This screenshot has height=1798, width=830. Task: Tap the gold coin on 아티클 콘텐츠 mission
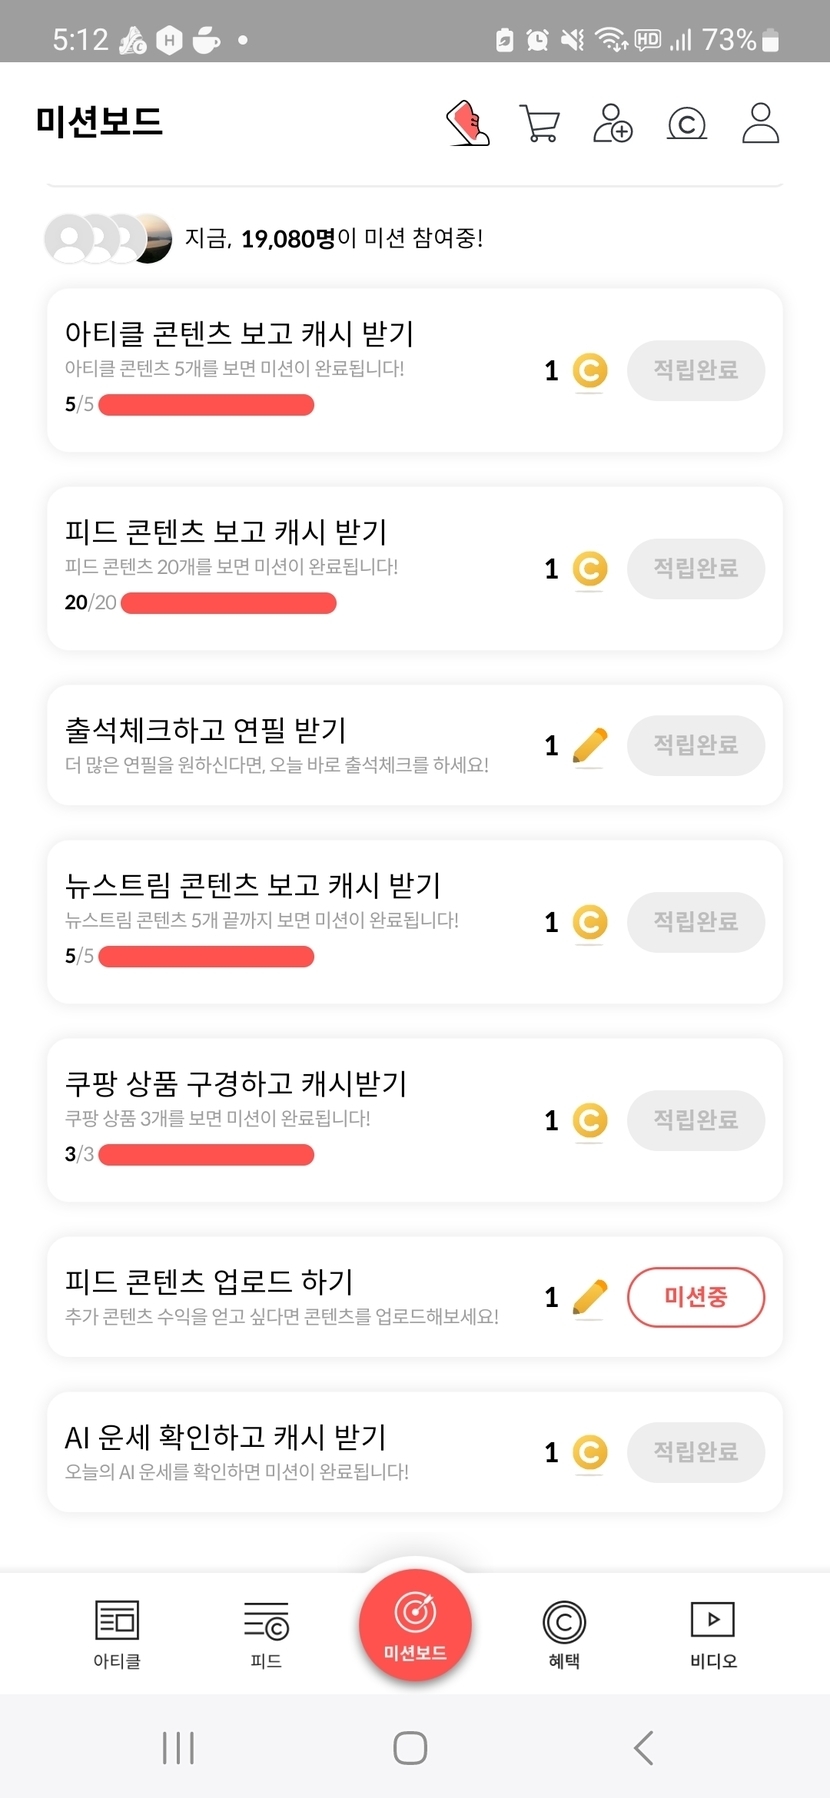[590, 371]
